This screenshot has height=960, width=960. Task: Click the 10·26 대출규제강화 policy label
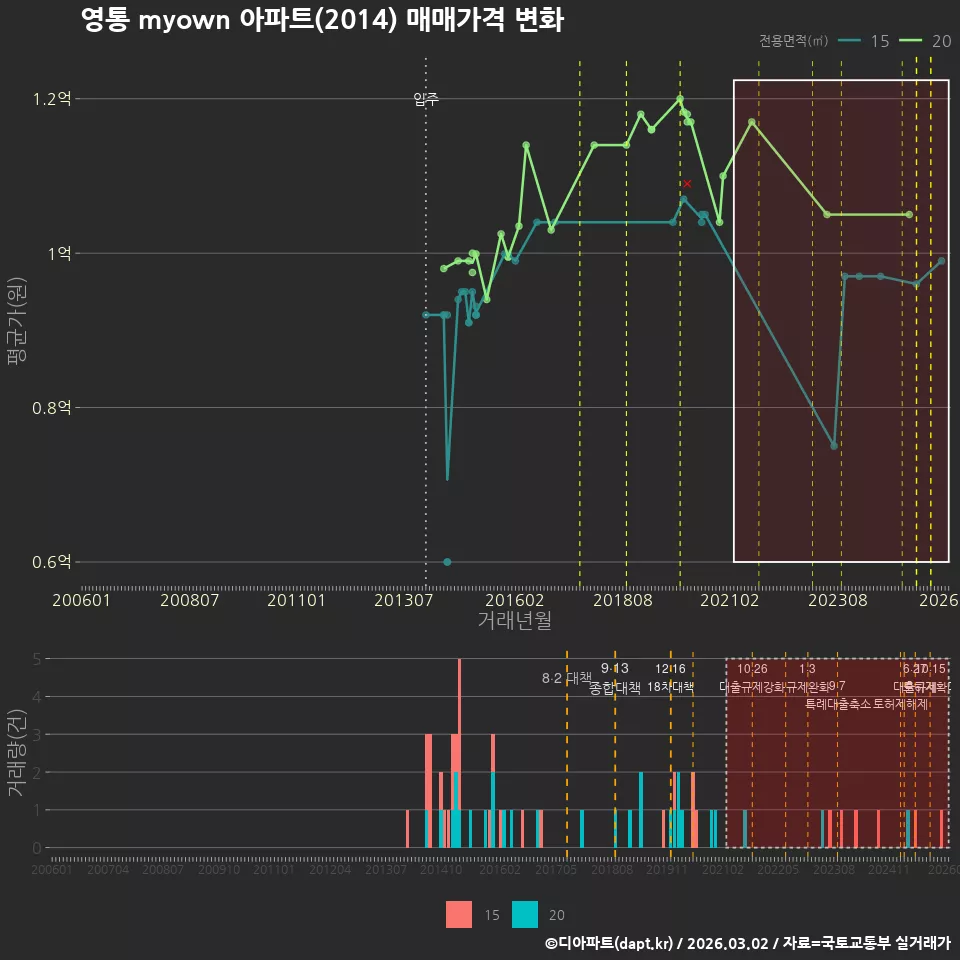click(752, 678)
